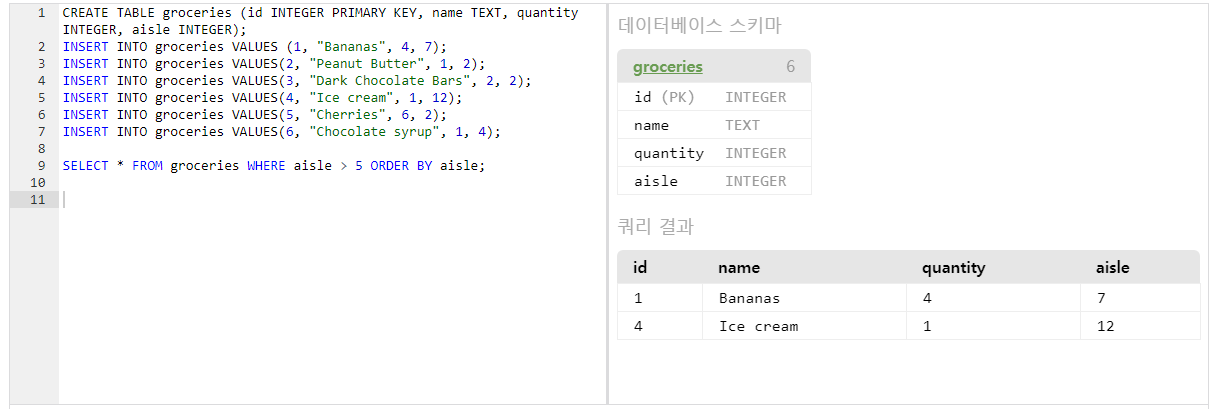Click line number 11 in the gutter

coord(38,199)
